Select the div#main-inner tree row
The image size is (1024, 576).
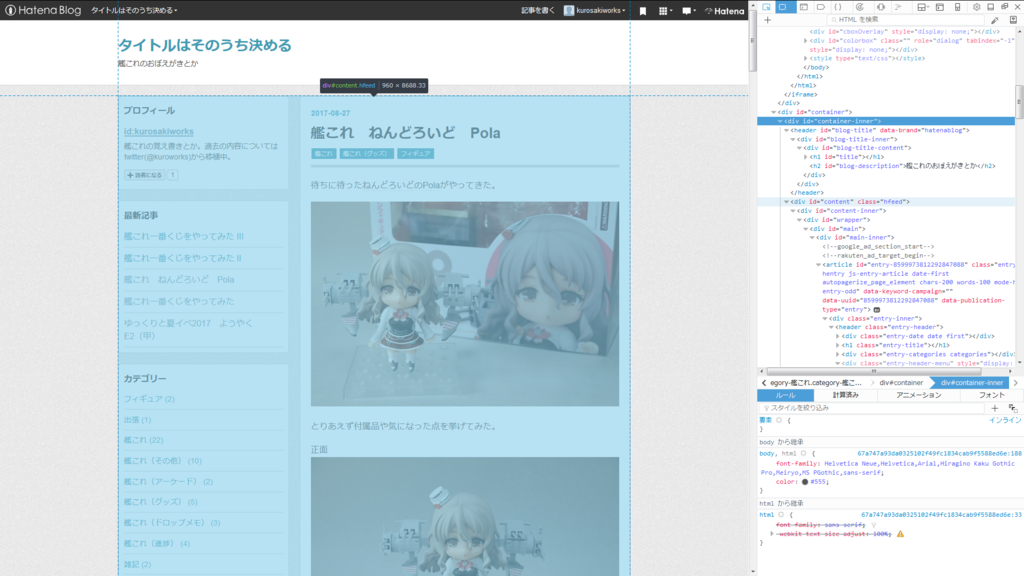tap(886, 238)
